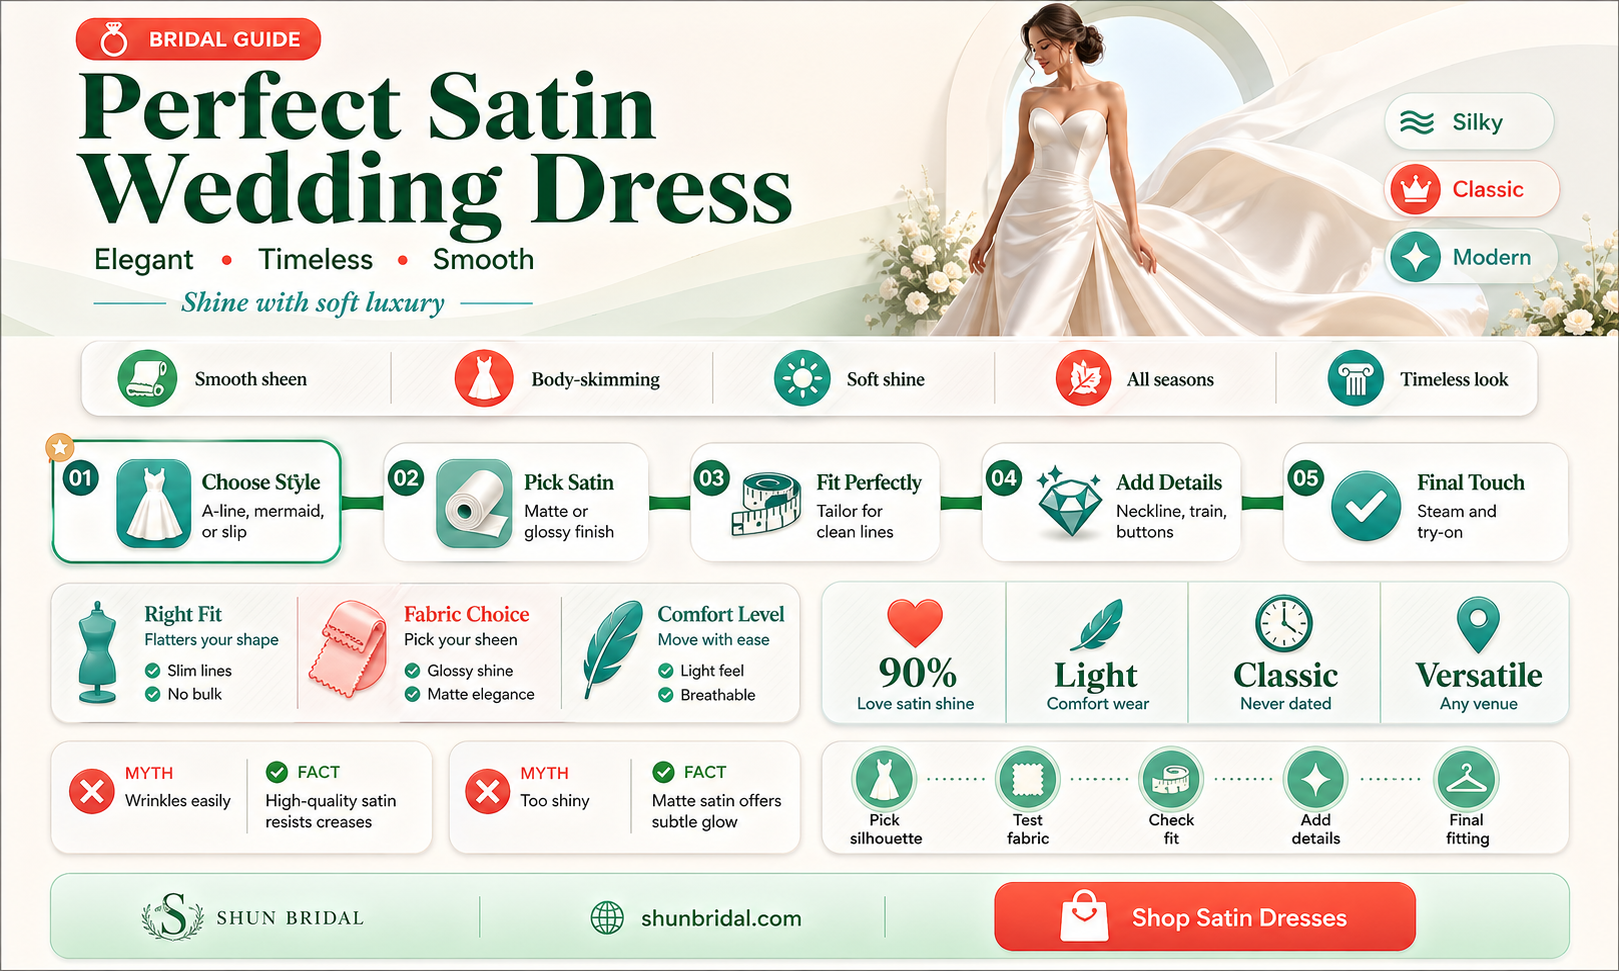Image resolution: width=1619 pixels, height=971 pixels.
Task: Click the Bridal Guide ring badge
Action: point(198,39)
